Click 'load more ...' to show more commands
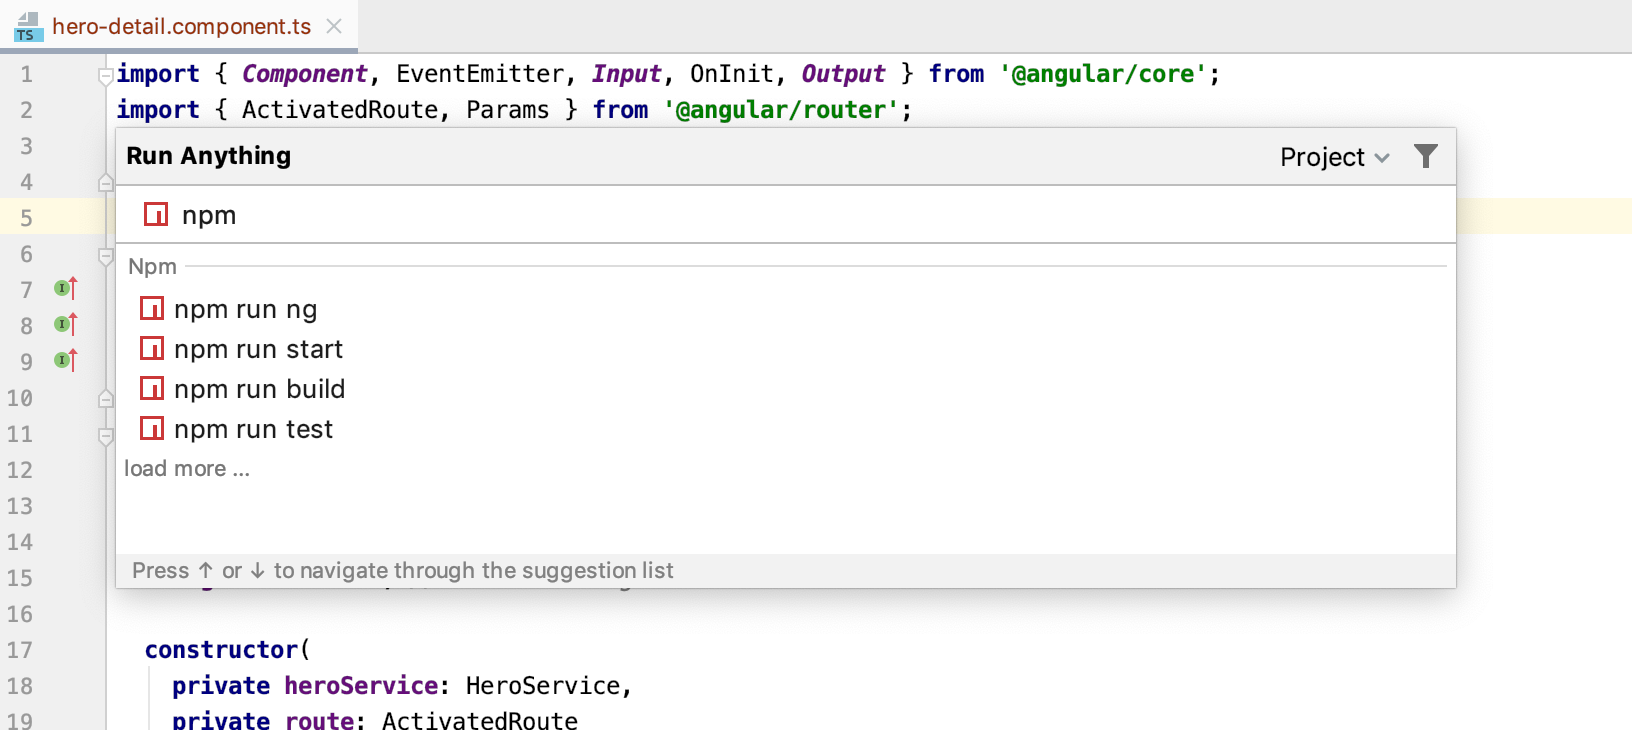Image resolution: width=1632 pixels, height=730 pixels. click(187, 469)
